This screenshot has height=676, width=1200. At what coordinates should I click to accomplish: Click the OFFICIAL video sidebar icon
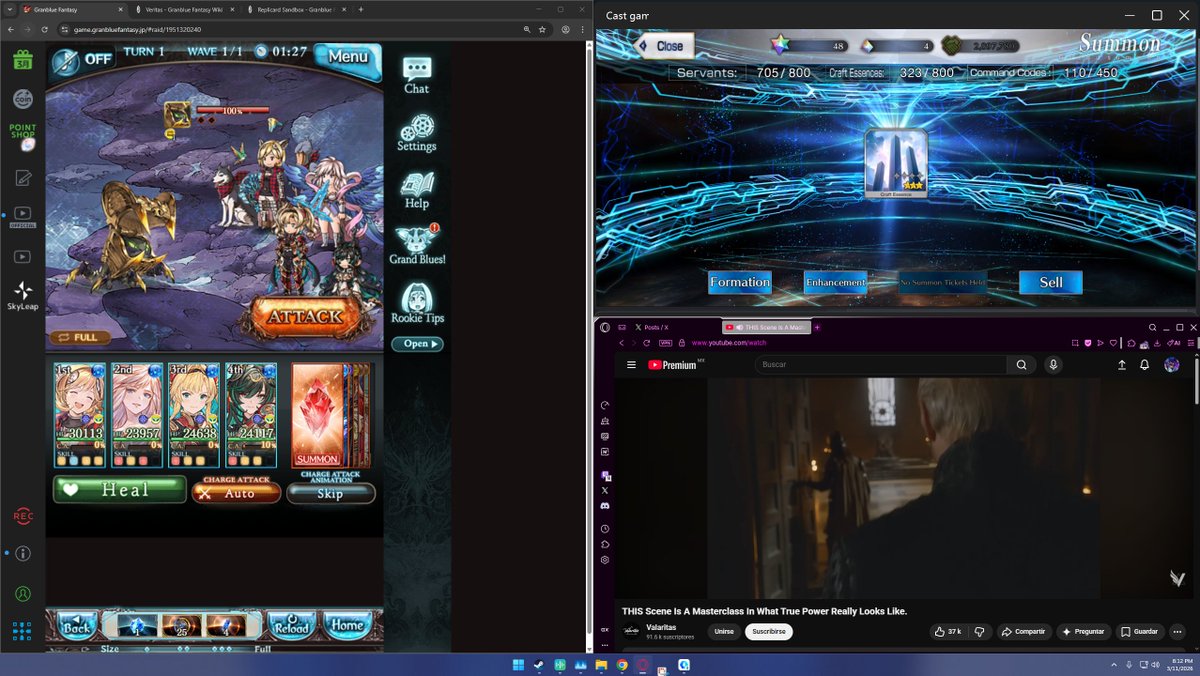(22, 216)
